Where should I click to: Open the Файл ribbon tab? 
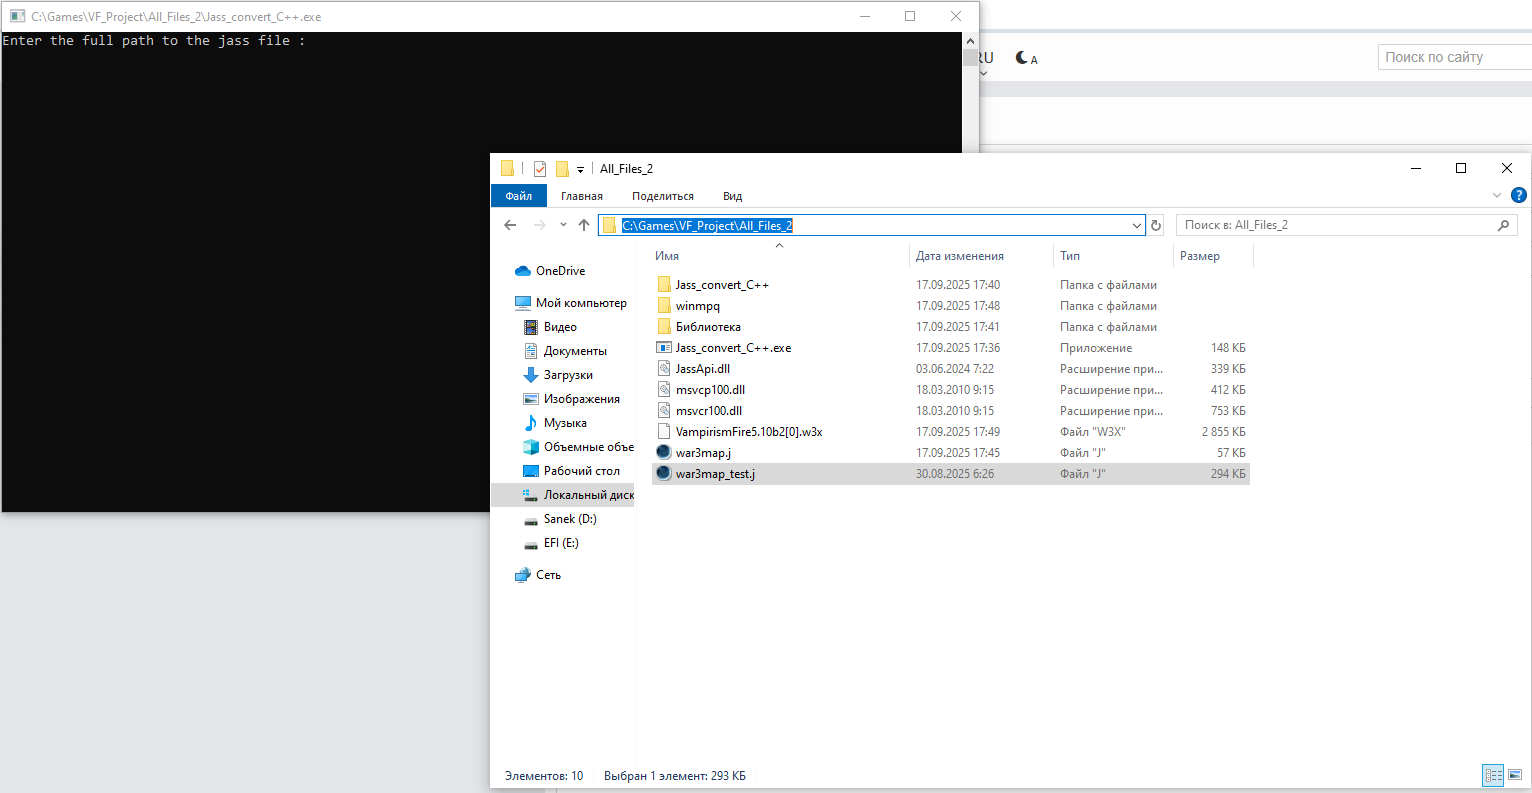click(519, 196)
